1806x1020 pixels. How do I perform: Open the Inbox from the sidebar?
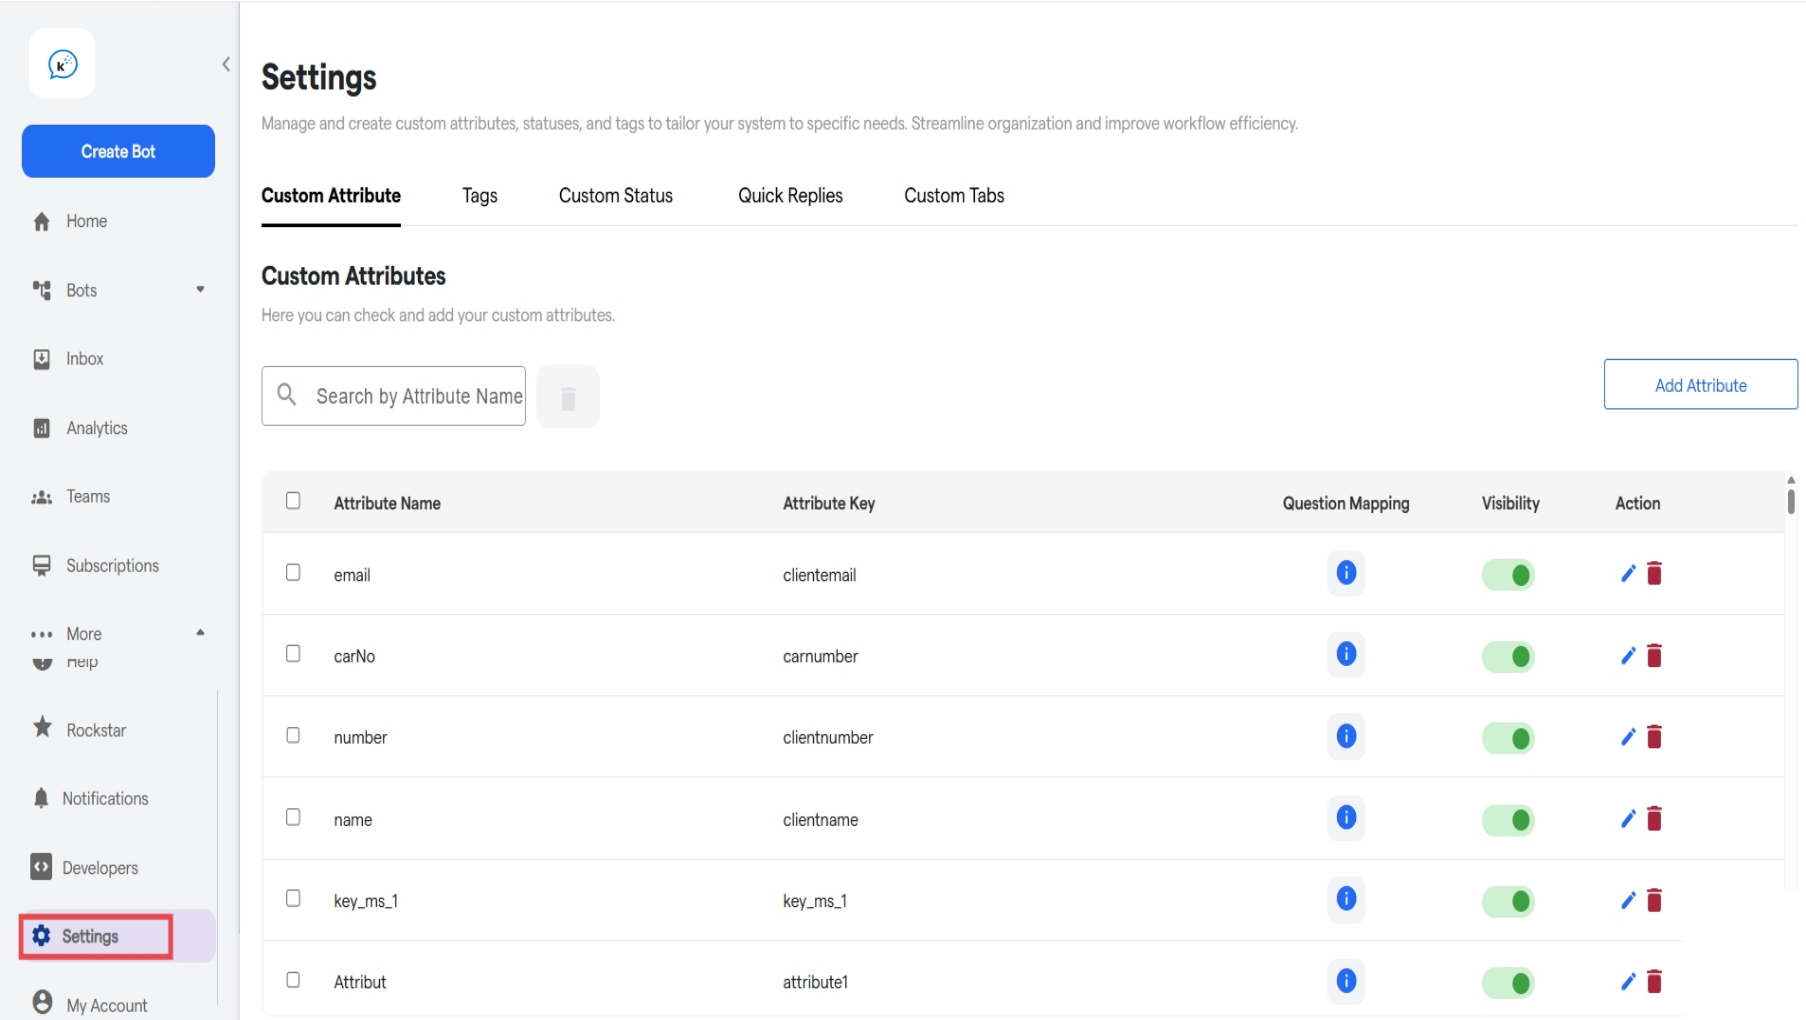click(x=84, y=358)
